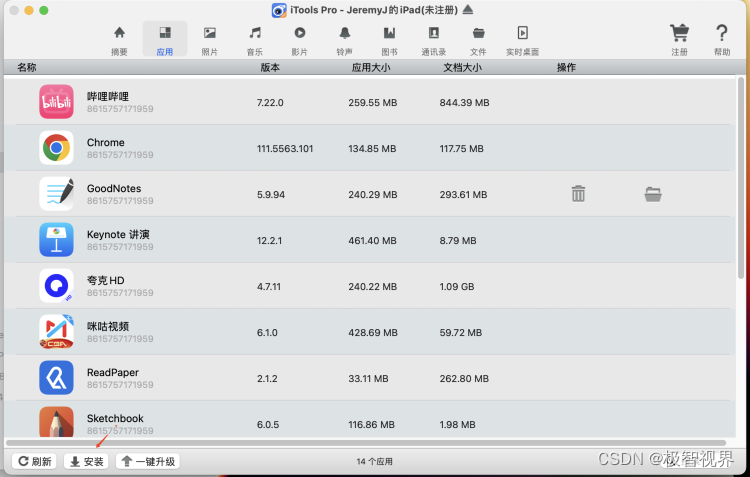Open the 帮助 help question mark
This screenshot has height=477, width=750.
click(x=722, y=33)
